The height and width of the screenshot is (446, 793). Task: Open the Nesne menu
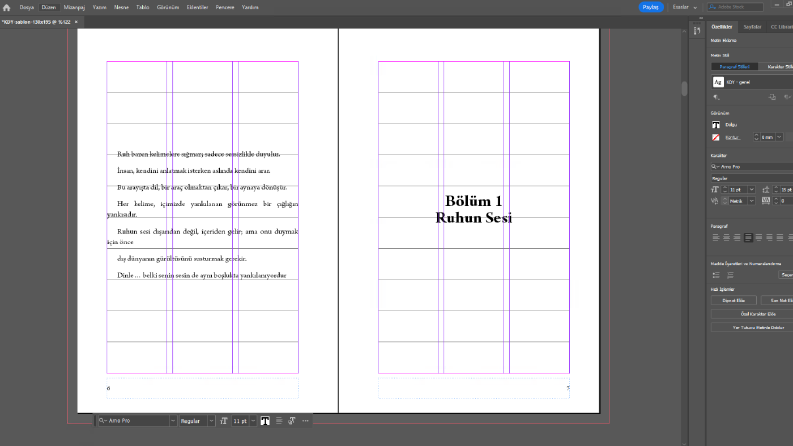click(x=121, y=8)
